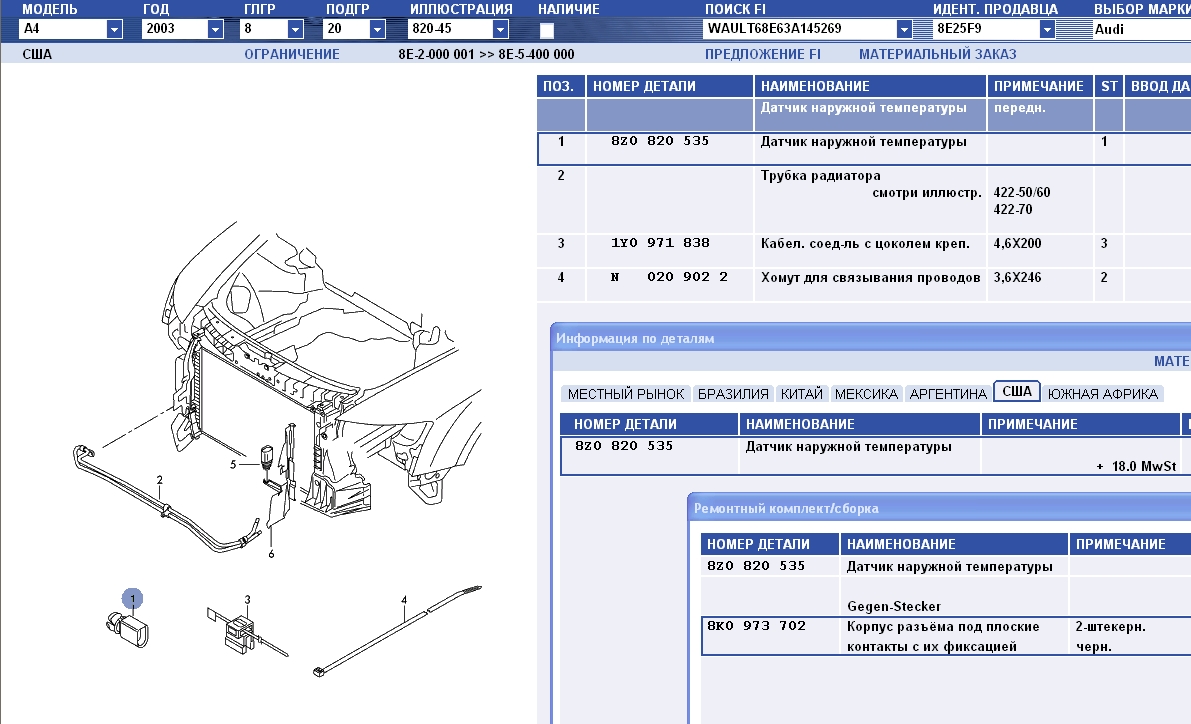The width and height of the screenshot is (1191, 724).
Task: Open the ПОИСК FI VIN dropdown arrow
Action: [904, 29]
